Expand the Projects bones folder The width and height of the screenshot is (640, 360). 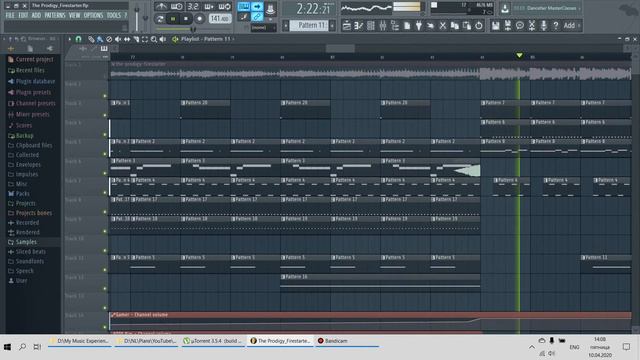(x=33, y=213)
